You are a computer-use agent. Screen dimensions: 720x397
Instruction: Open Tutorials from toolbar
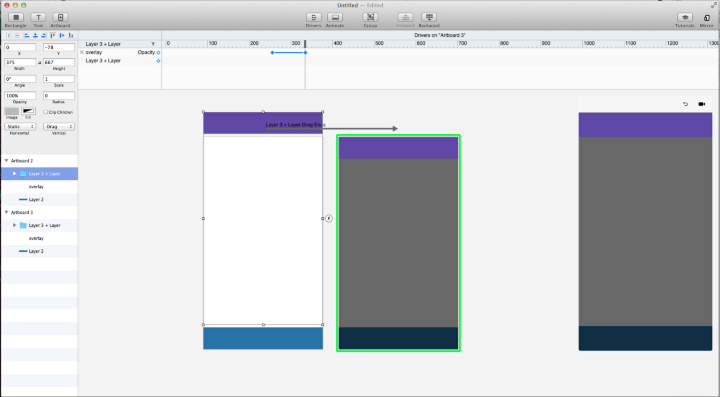click(685, 17)
